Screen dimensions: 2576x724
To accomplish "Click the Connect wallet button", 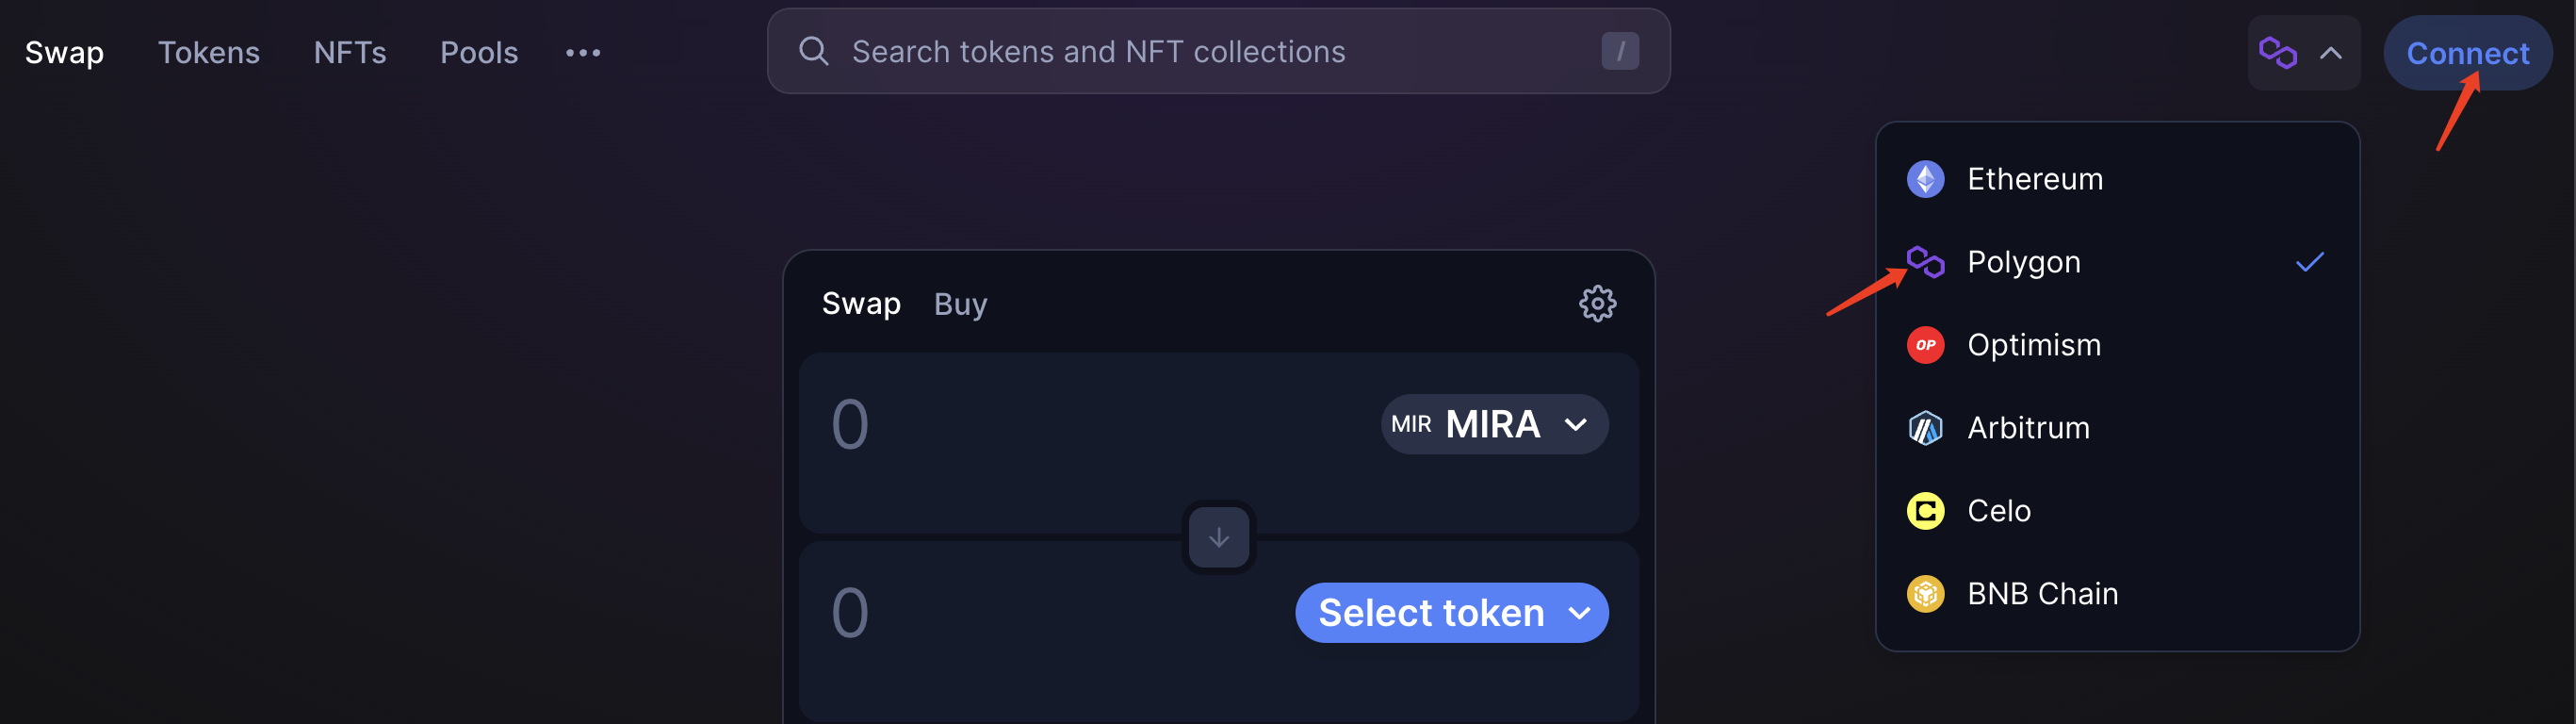I will coord(2467,53).
